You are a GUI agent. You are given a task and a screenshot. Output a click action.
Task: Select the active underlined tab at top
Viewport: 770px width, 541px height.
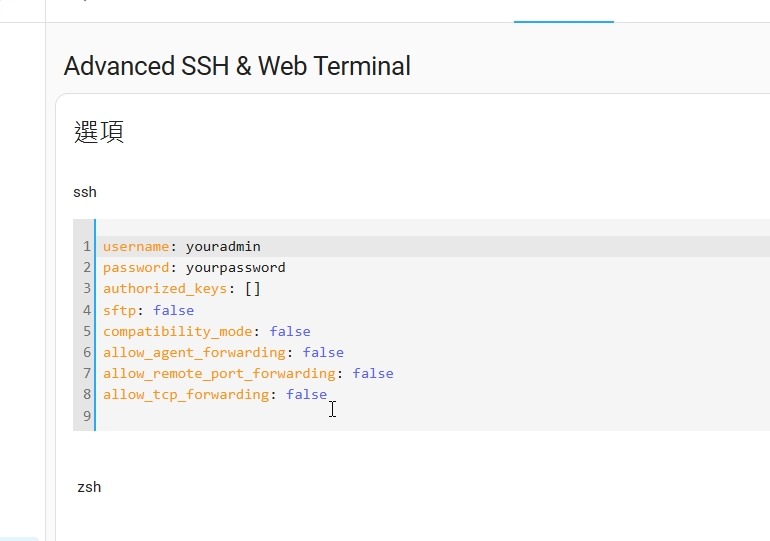pyautogui.click(x=563, y=12)
